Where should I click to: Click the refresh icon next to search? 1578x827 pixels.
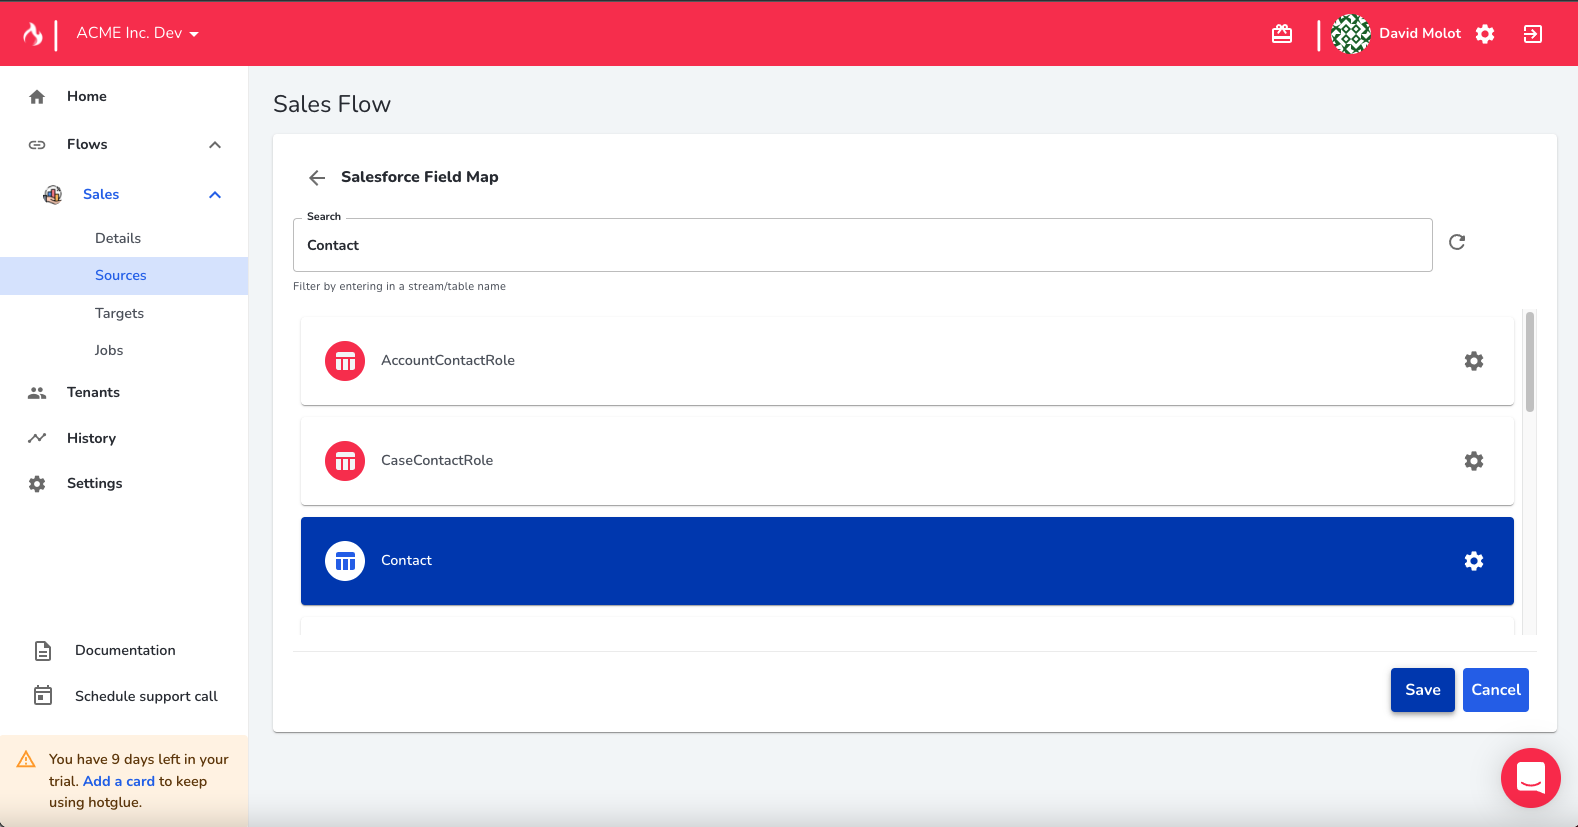pyautogui.click(x=1457, y=242)
